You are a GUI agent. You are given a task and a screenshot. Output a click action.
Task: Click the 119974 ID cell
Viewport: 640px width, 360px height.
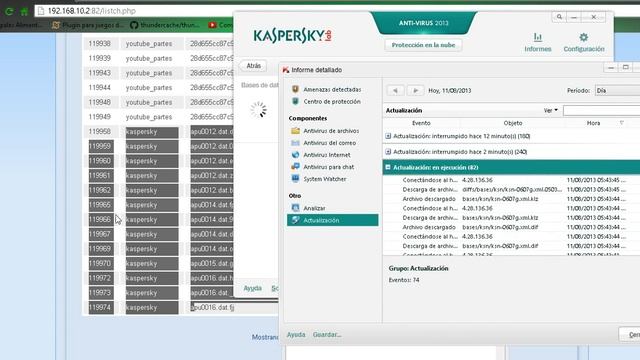click(100, 307)
